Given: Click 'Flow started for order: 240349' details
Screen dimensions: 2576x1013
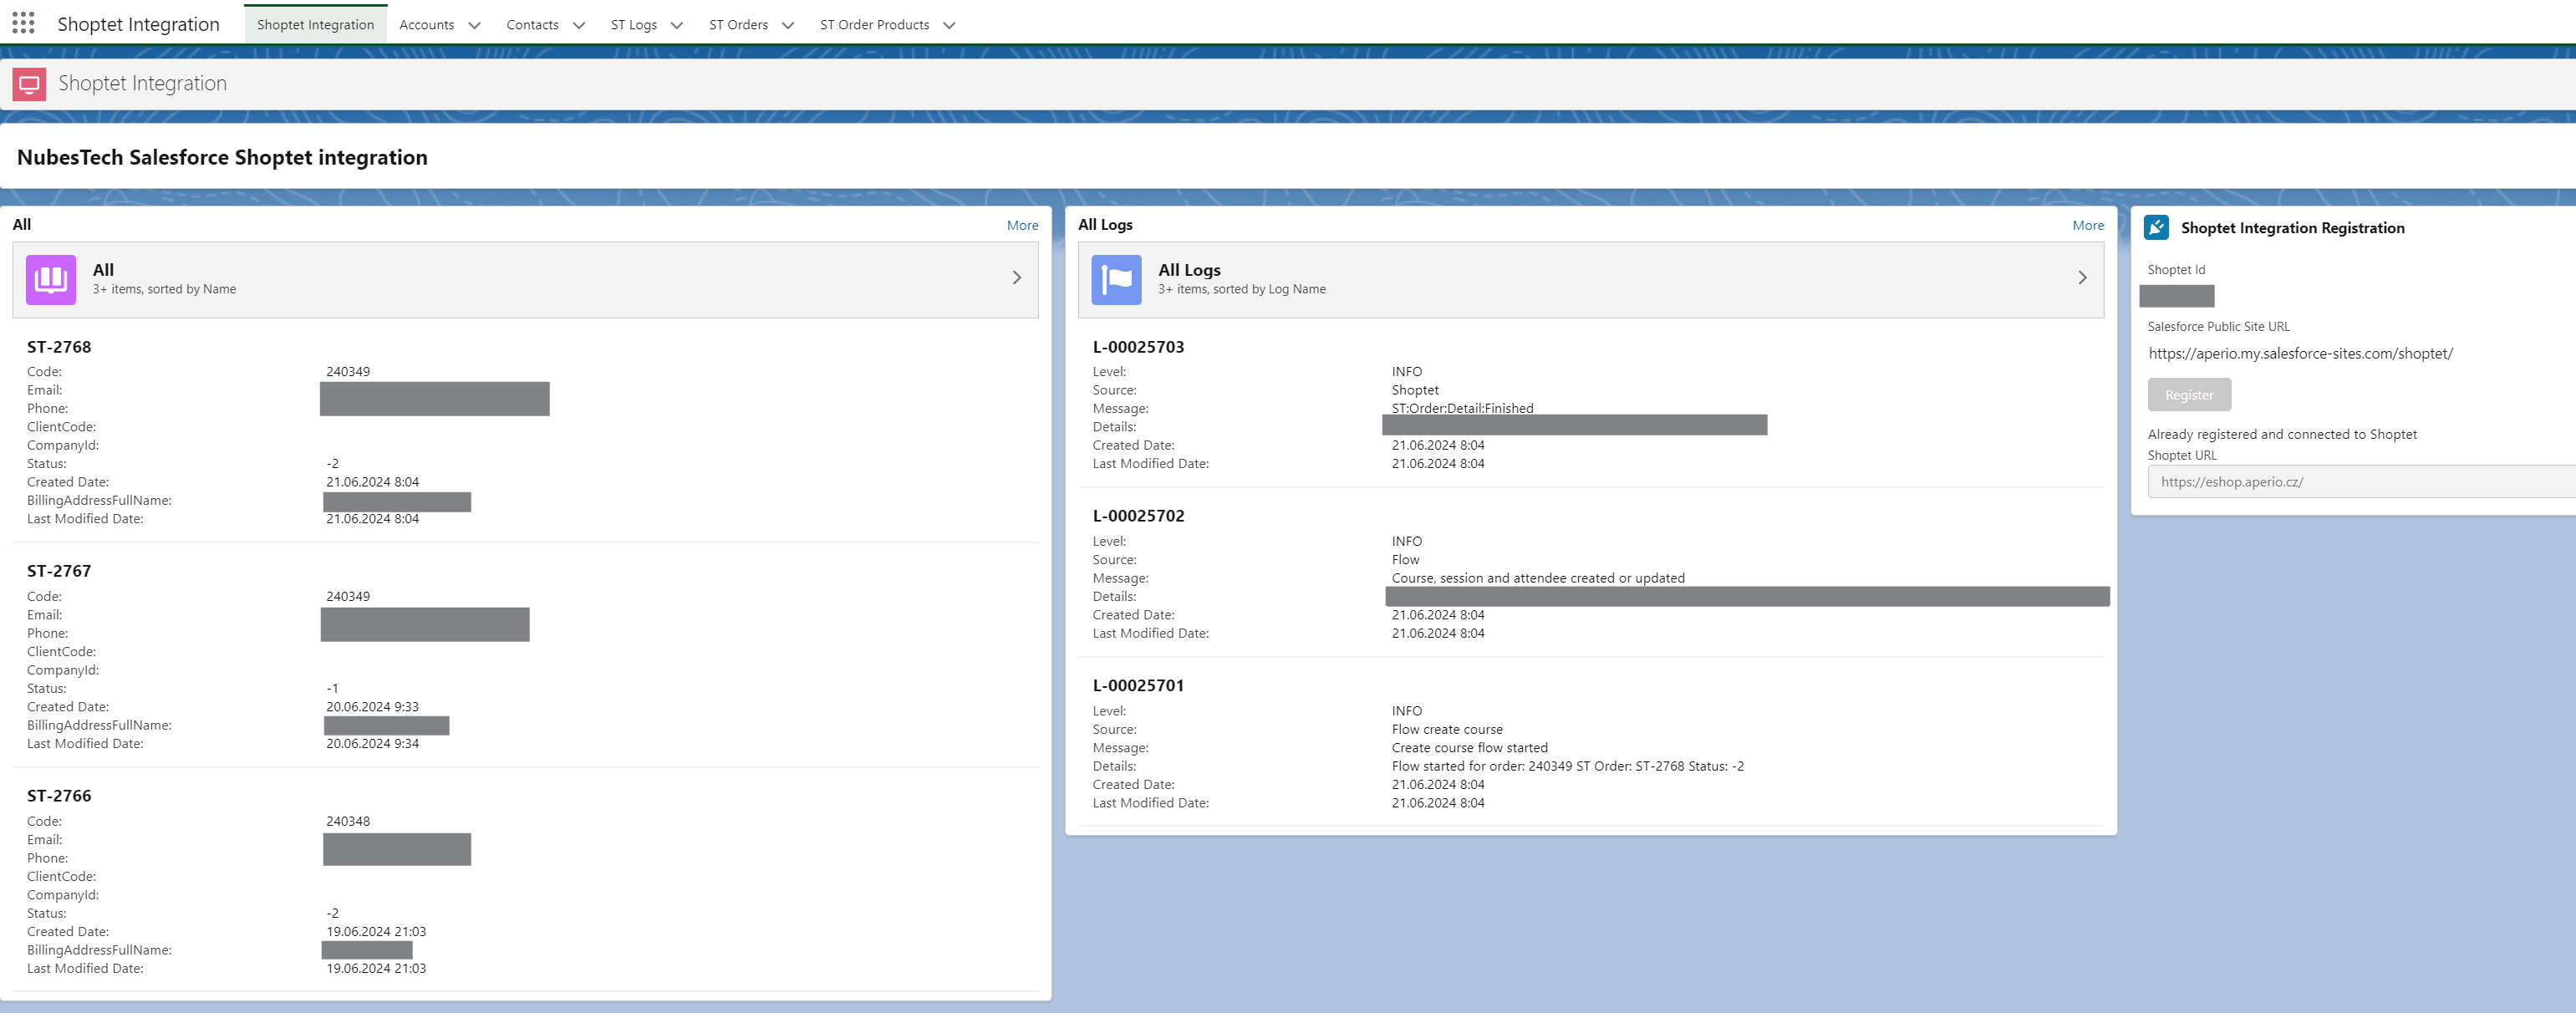Looking at the screenshot, I should 1567,766.
